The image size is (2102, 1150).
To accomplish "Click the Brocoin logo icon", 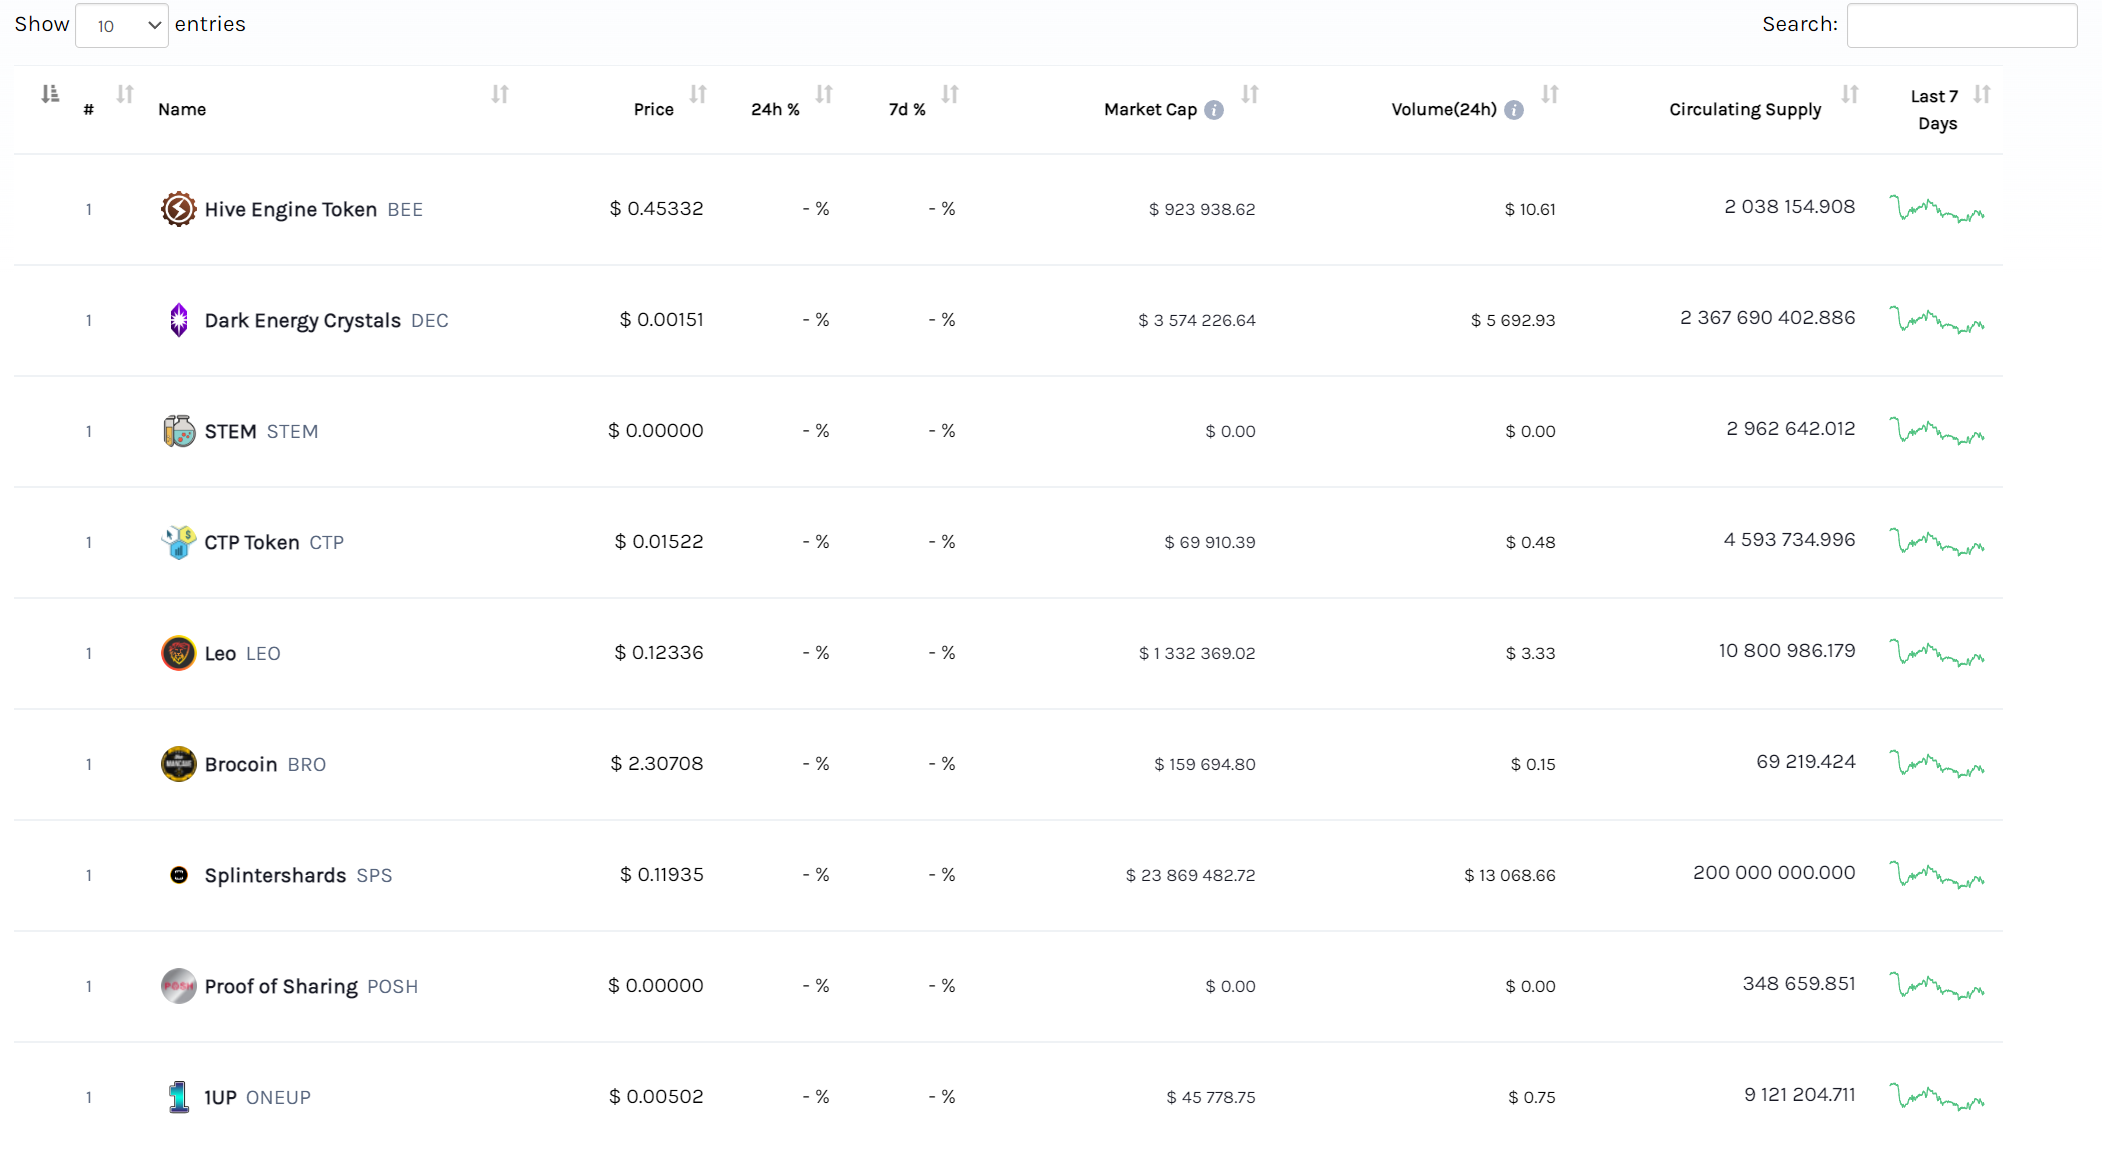I will 179,764.
